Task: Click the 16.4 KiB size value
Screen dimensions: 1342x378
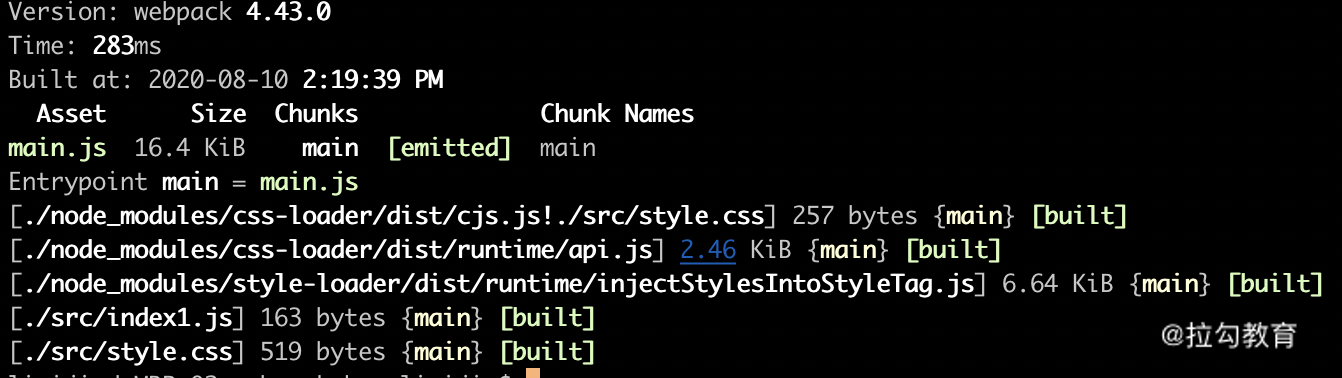Action: click(190, 148)
